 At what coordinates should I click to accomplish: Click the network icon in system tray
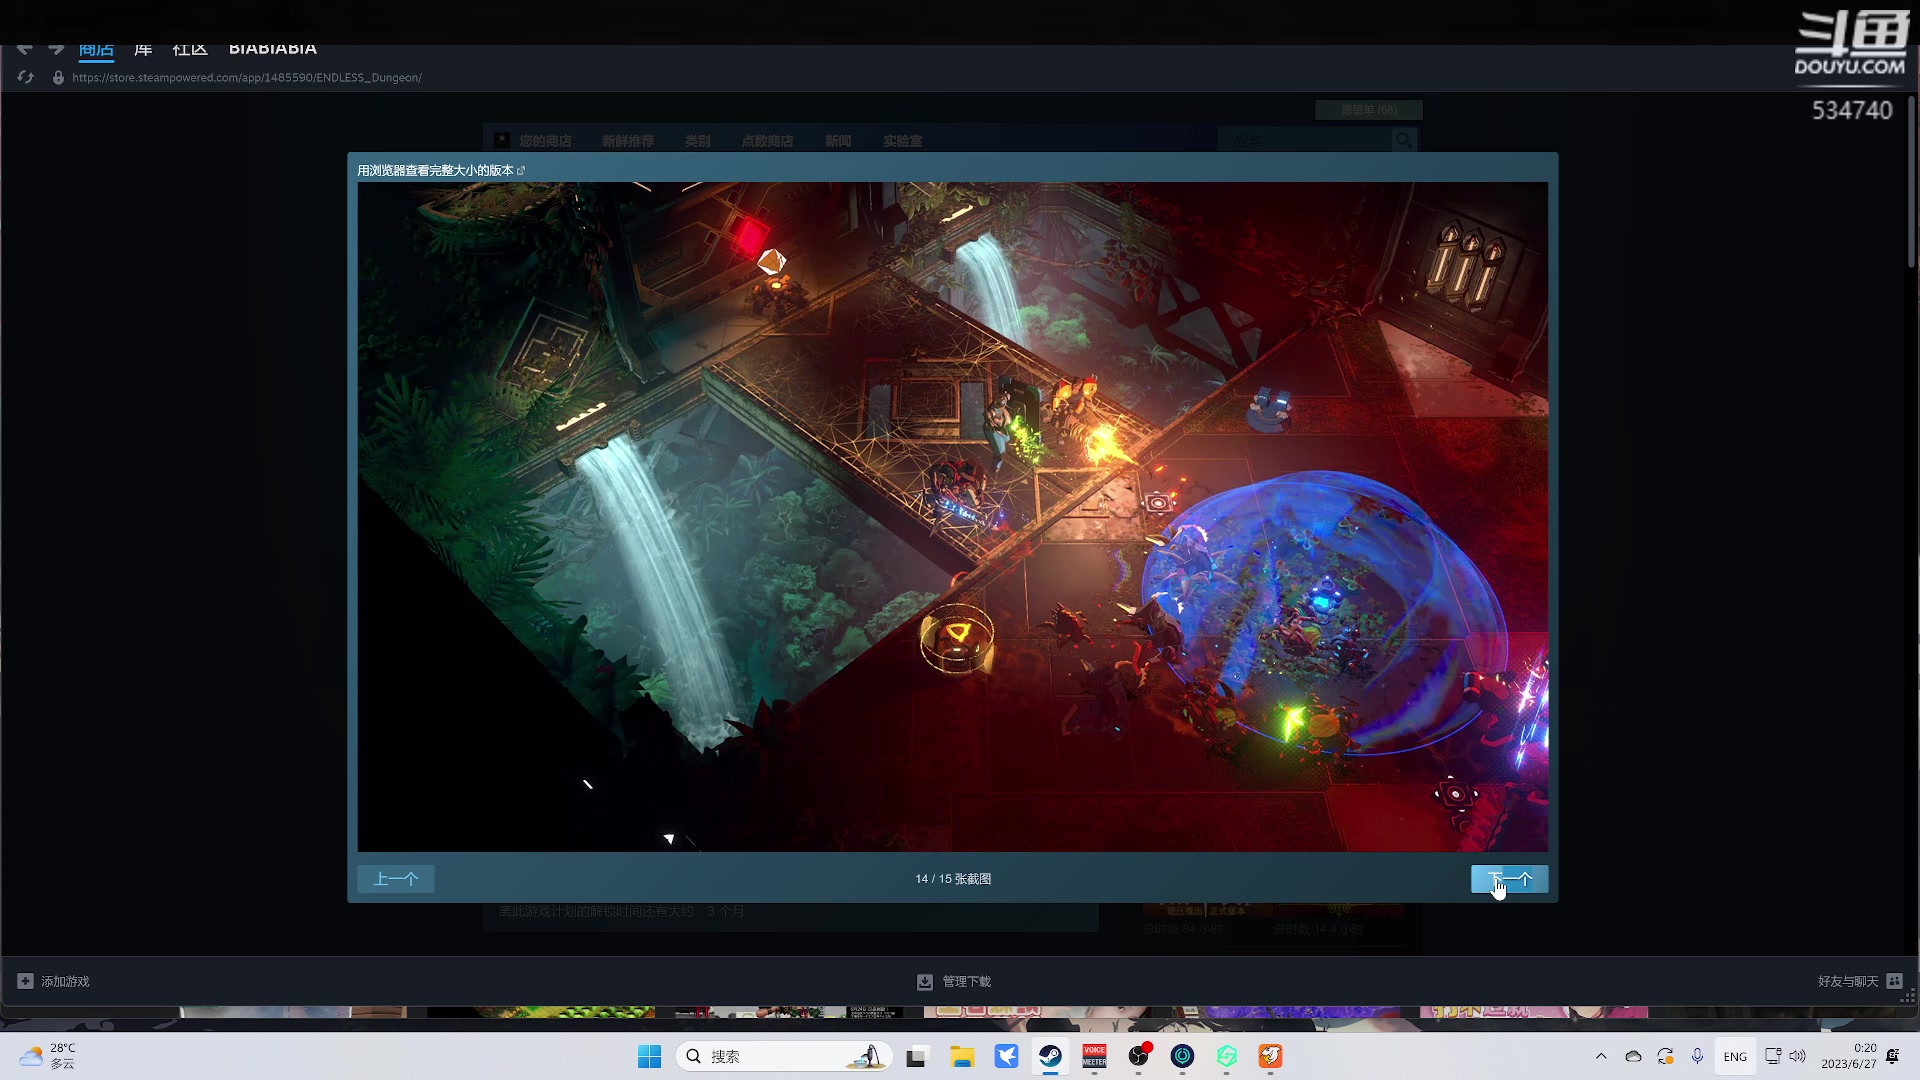[1773, 1056]
